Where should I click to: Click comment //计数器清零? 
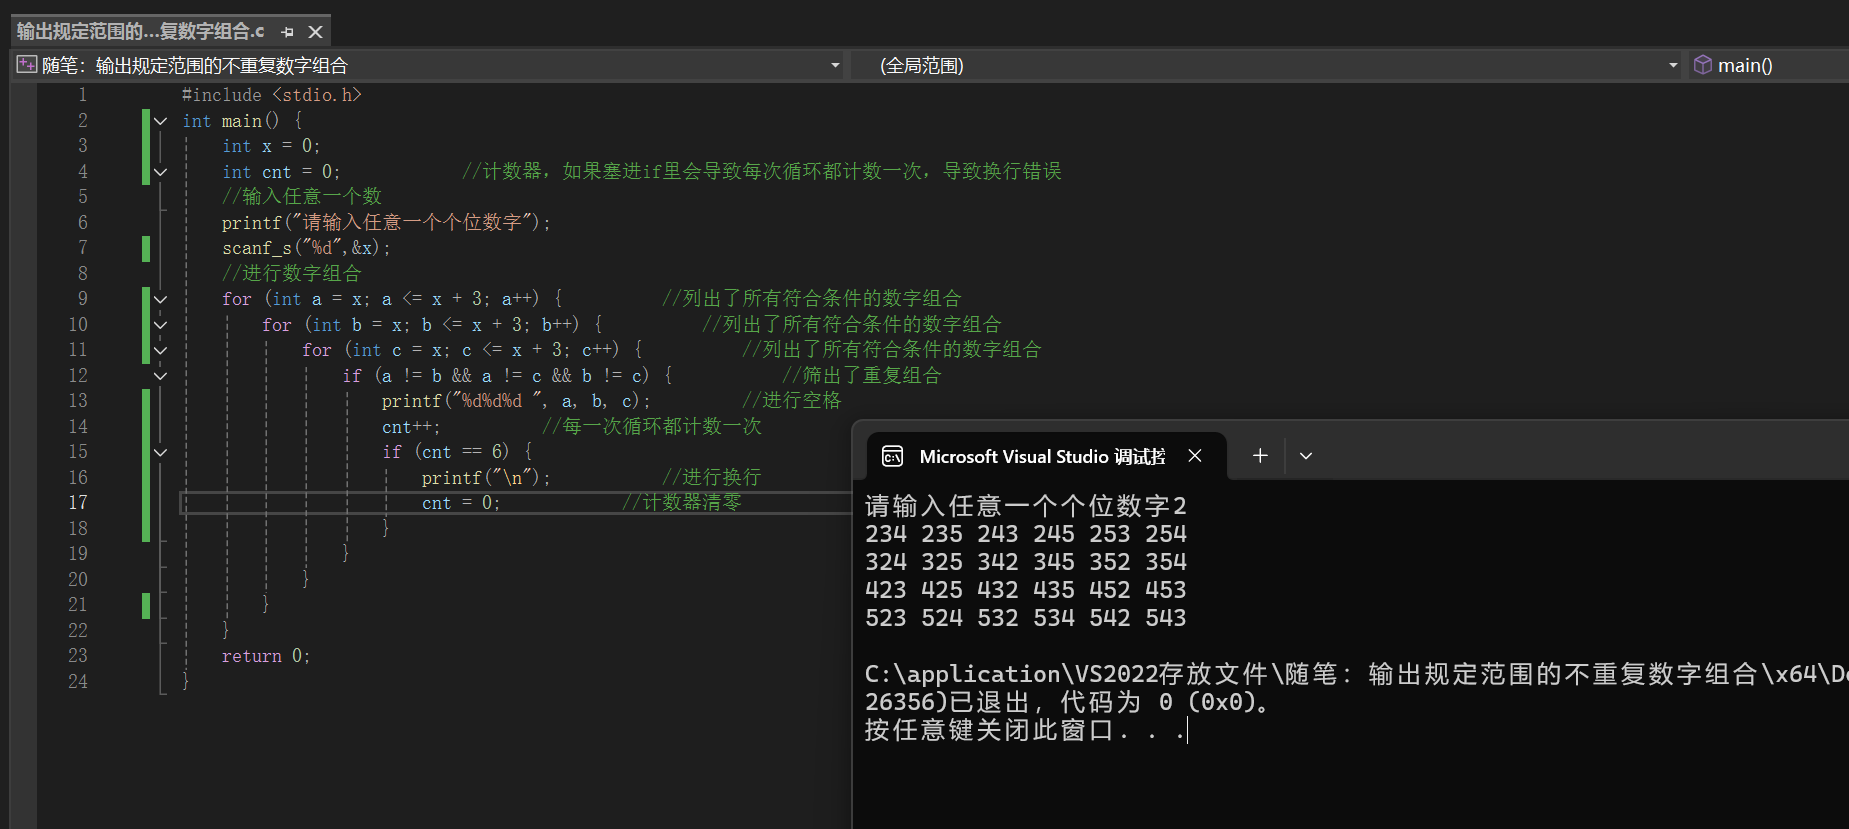coord(681,502)
